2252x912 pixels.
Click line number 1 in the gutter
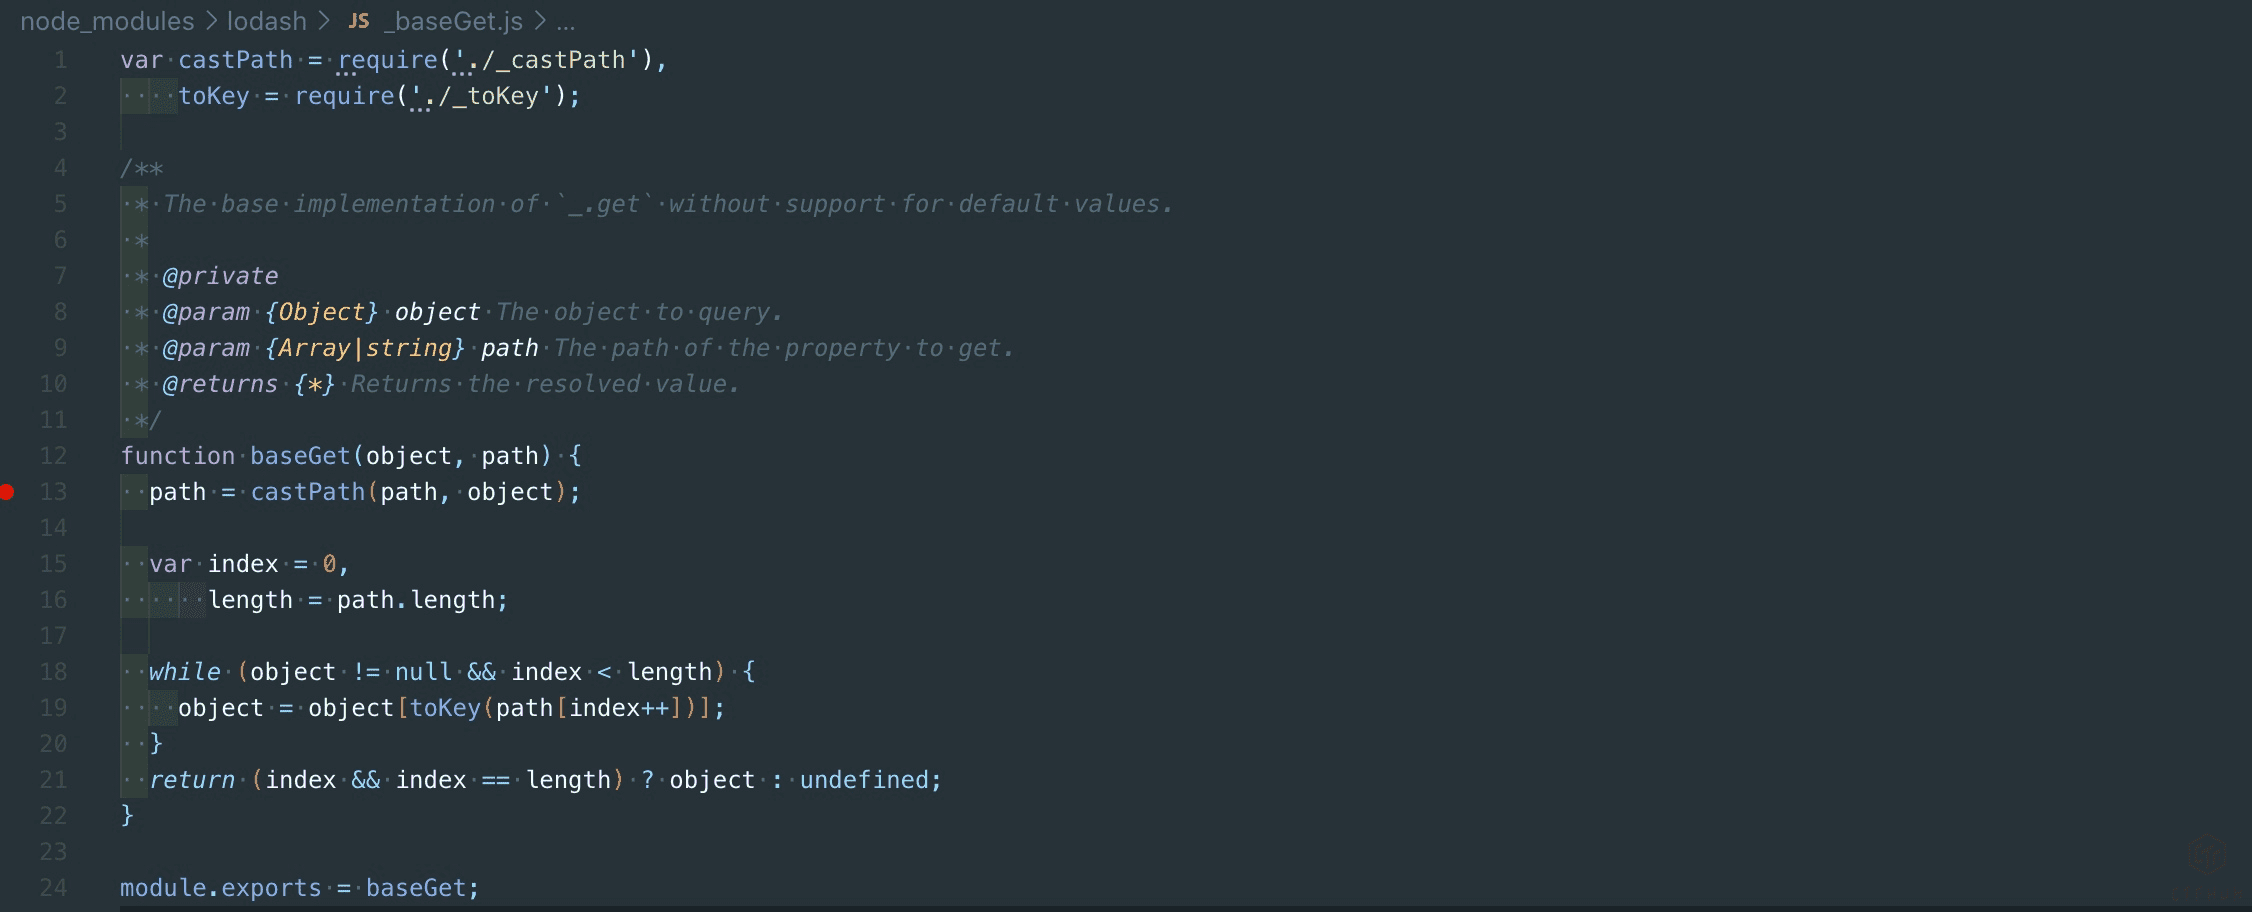point(61,60)
